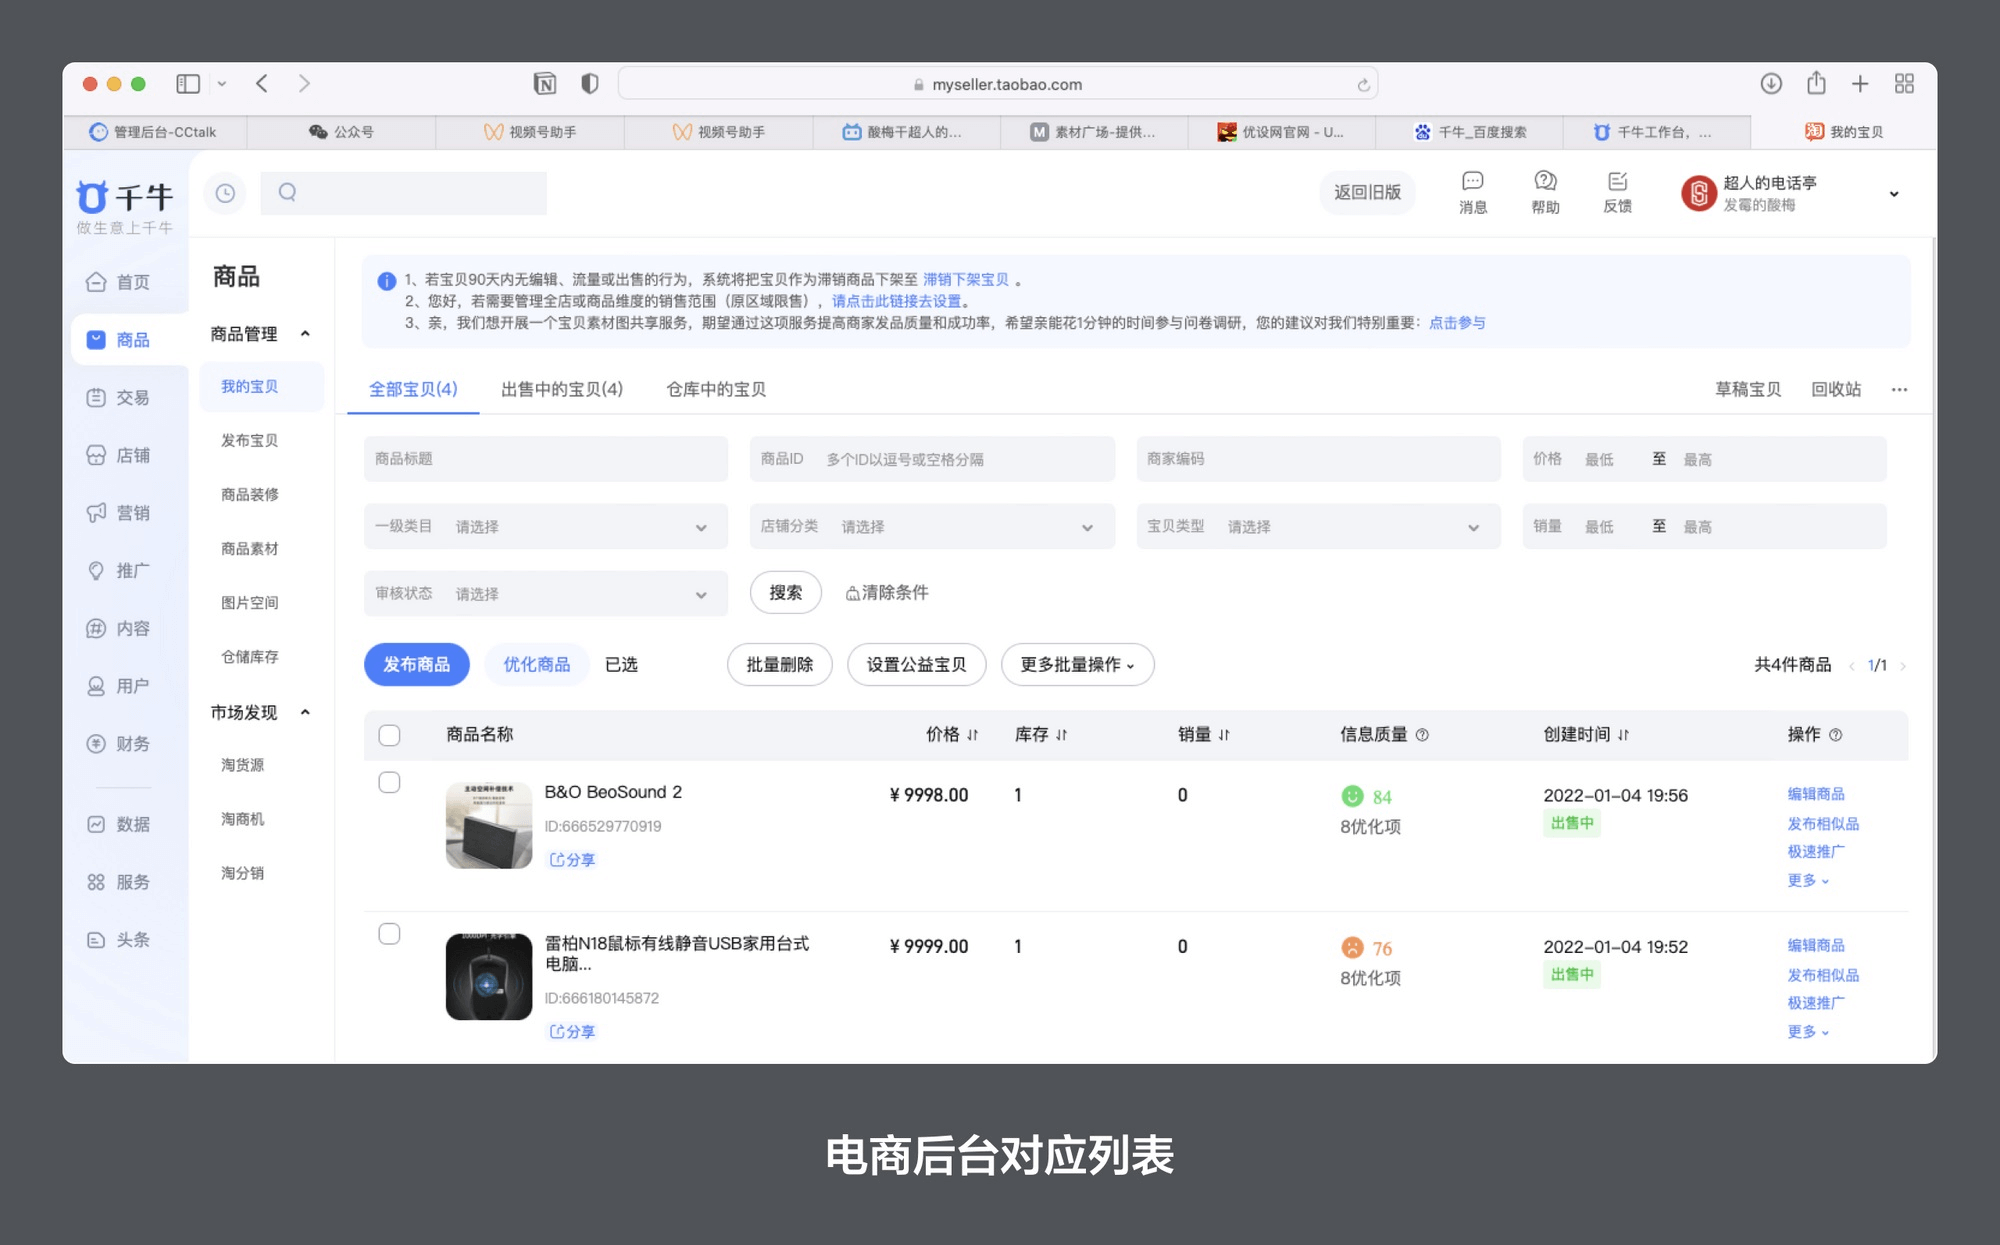Go forward with the browser forward arrow
This screenshot has width=2000, height=1245.
(304, 84)
